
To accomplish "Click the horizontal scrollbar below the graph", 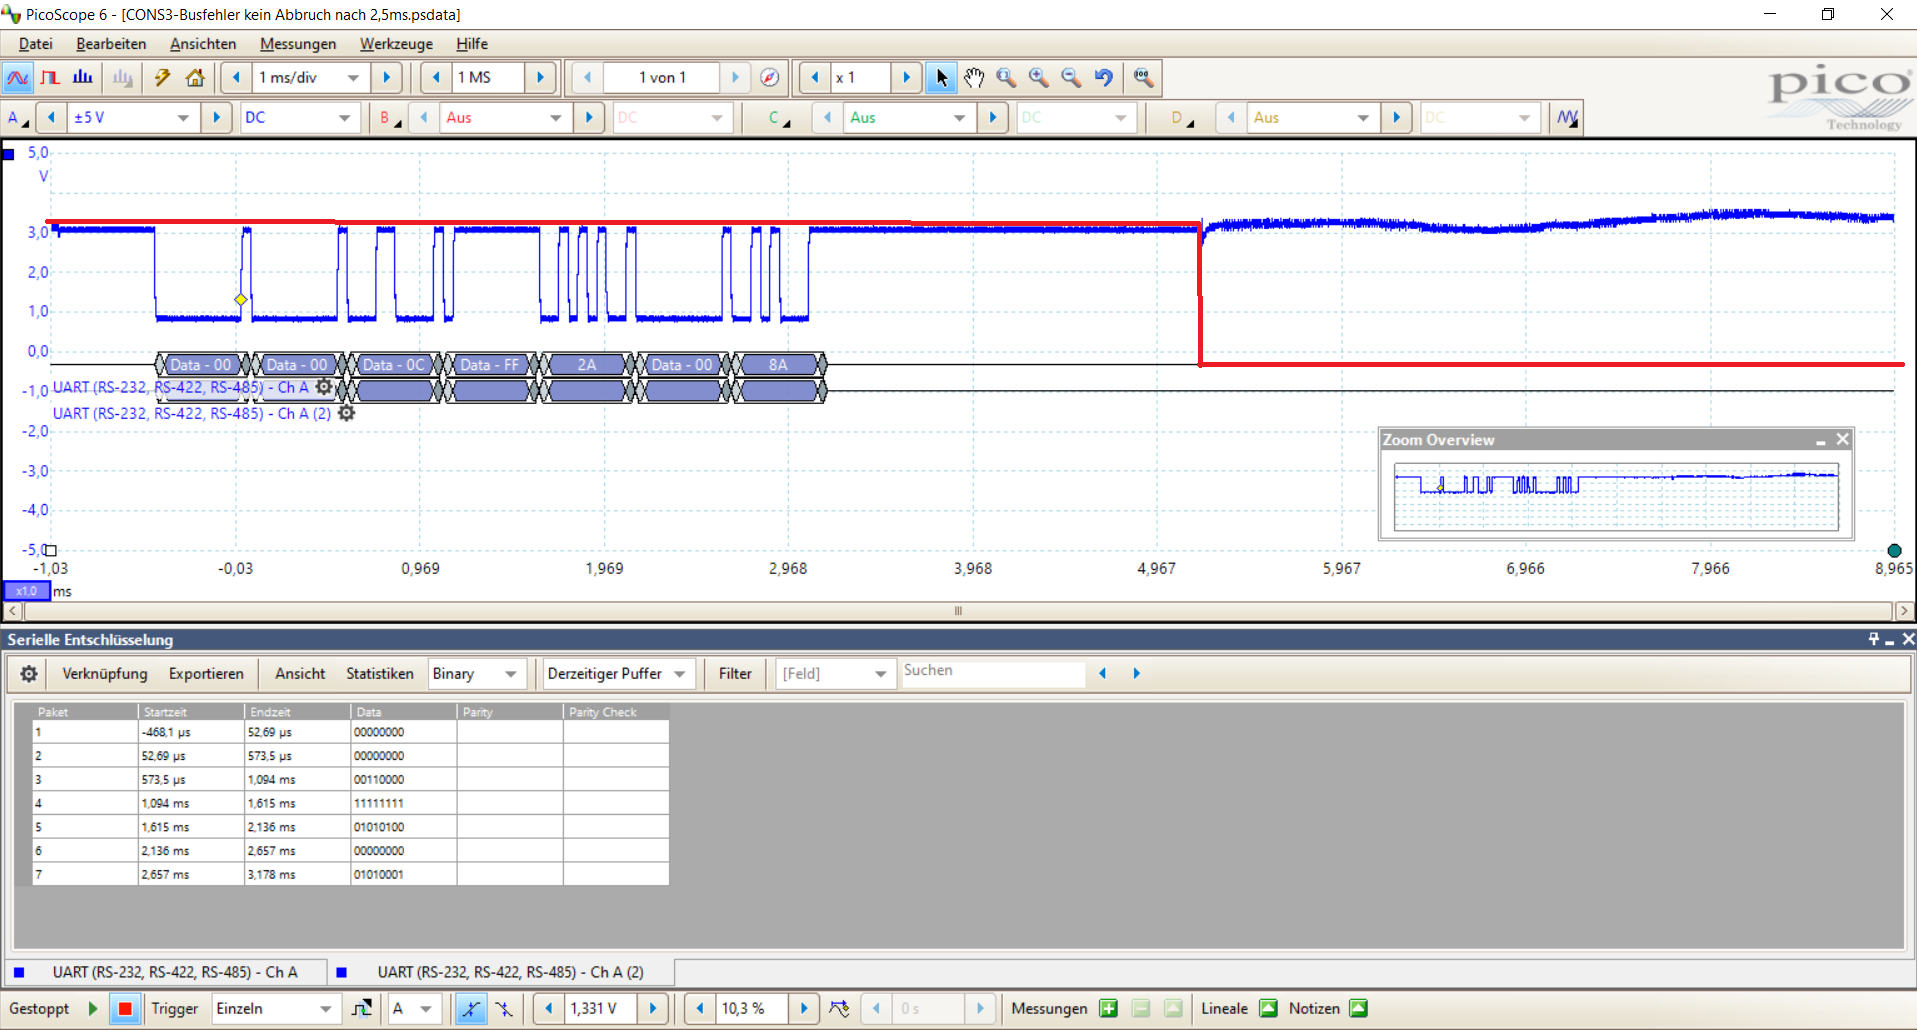I will tap(958, 611).
